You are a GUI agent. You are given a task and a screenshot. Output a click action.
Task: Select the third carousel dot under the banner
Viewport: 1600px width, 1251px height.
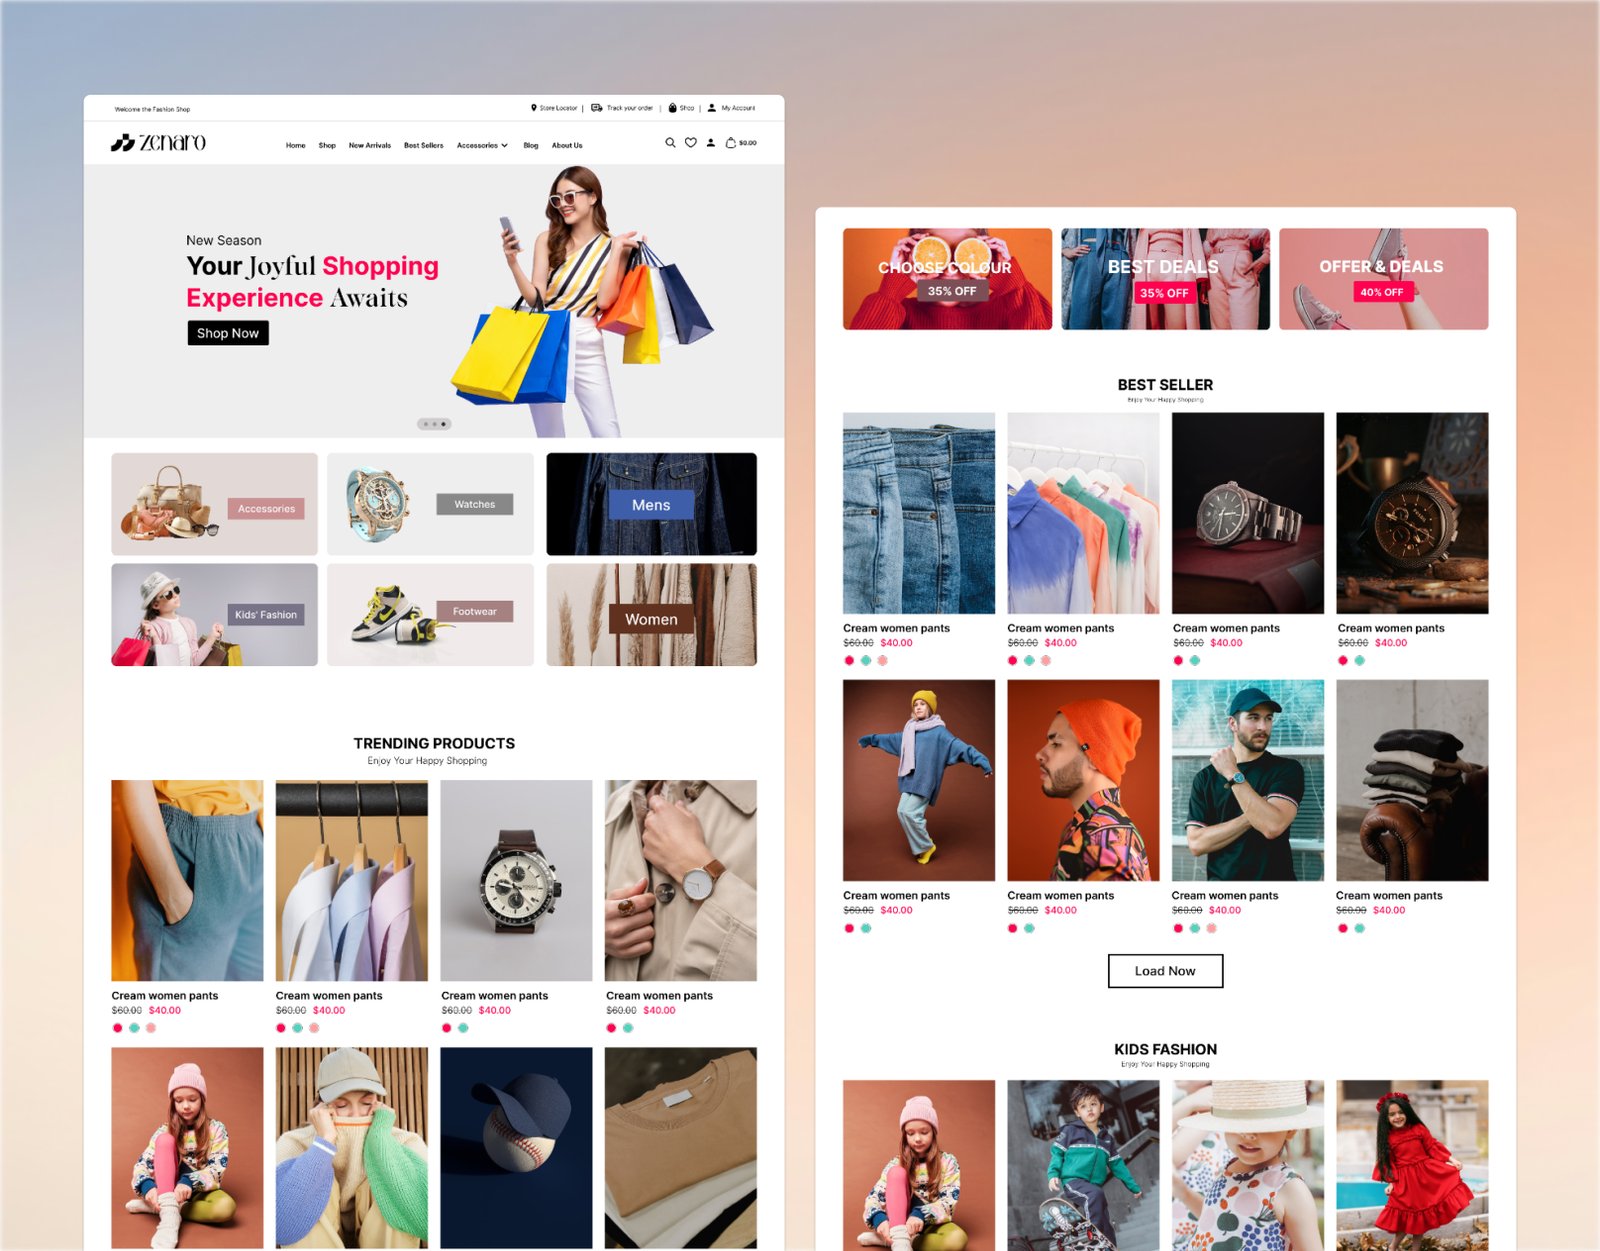[x=443, y=424]
